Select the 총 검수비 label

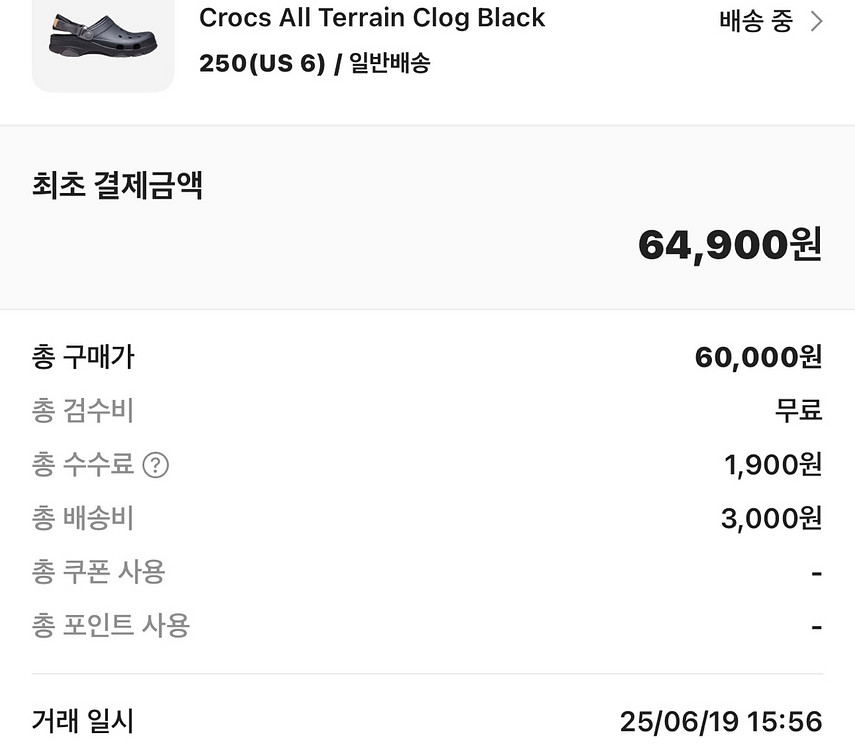click(x=83, y=411)
